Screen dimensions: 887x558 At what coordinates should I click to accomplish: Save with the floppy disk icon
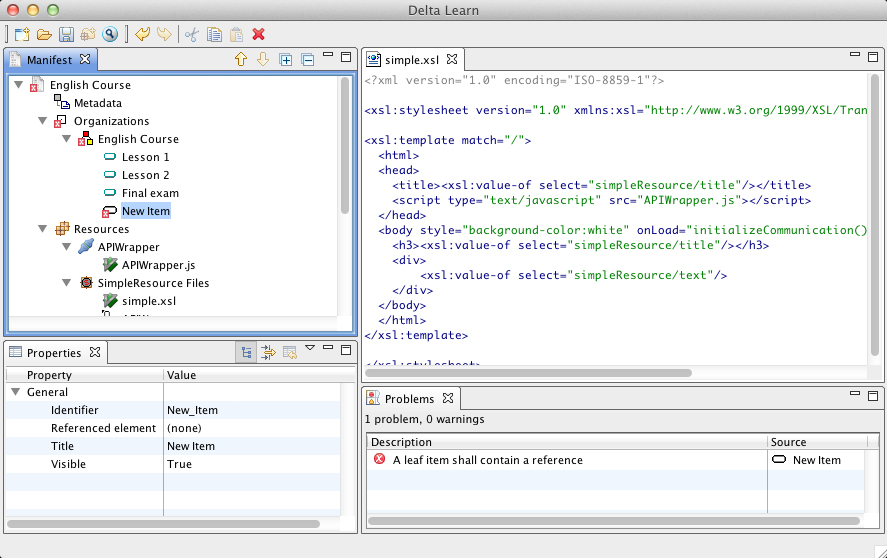pos(66,35)
